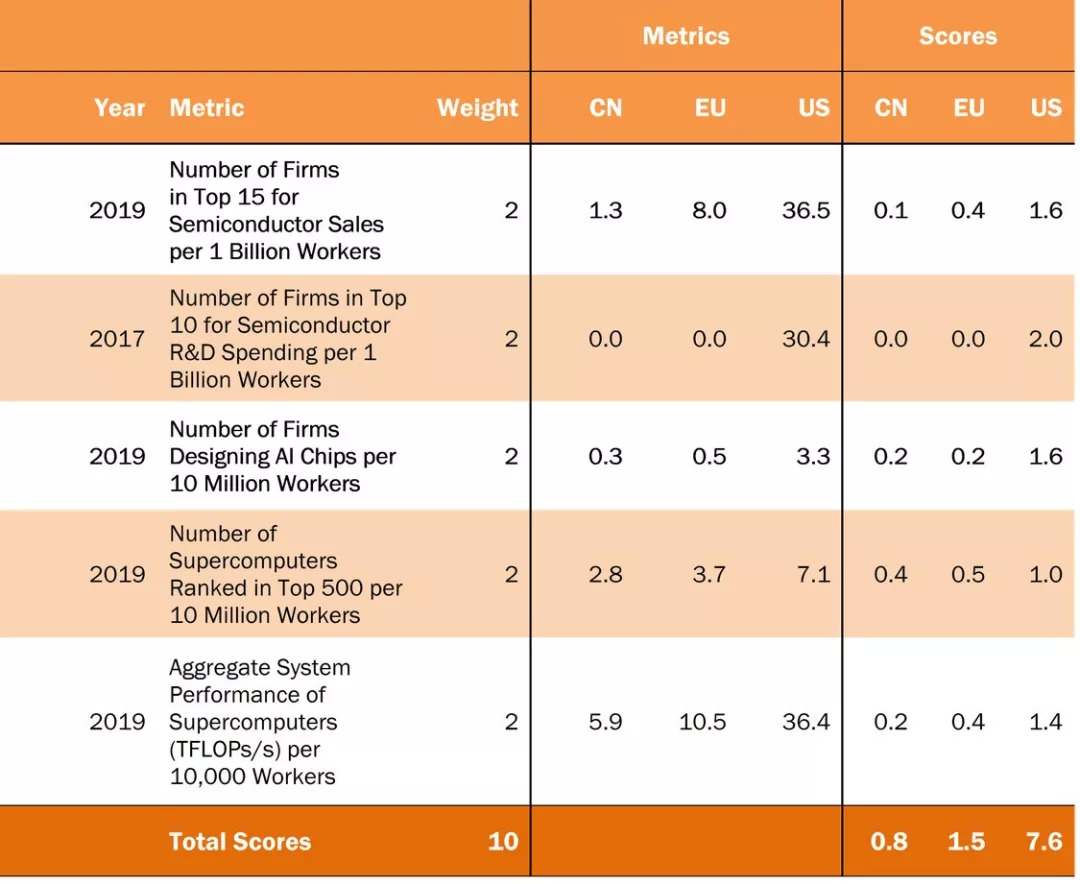Select the US total score 7.6
1080x884 pixels.
1043,842
